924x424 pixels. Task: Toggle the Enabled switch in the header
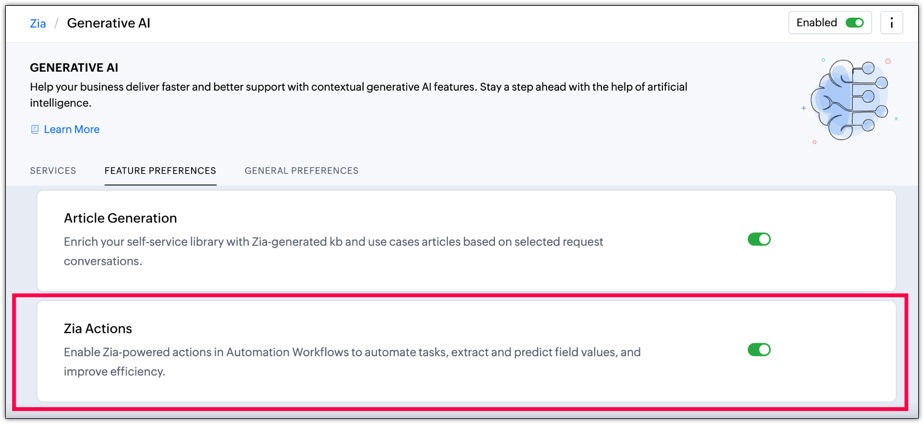(854, 23)
